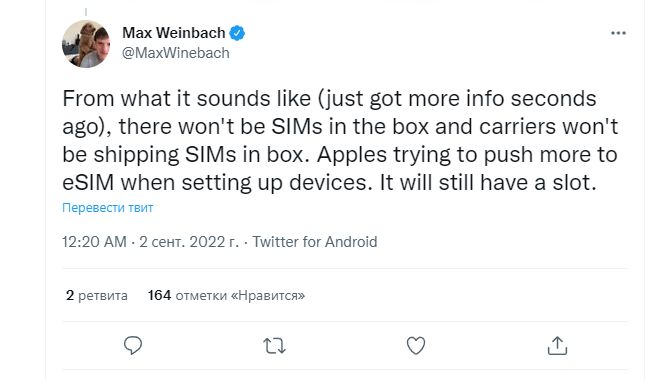
Task: Click the bold 2 retweet count number
Action: pos(70,295)
